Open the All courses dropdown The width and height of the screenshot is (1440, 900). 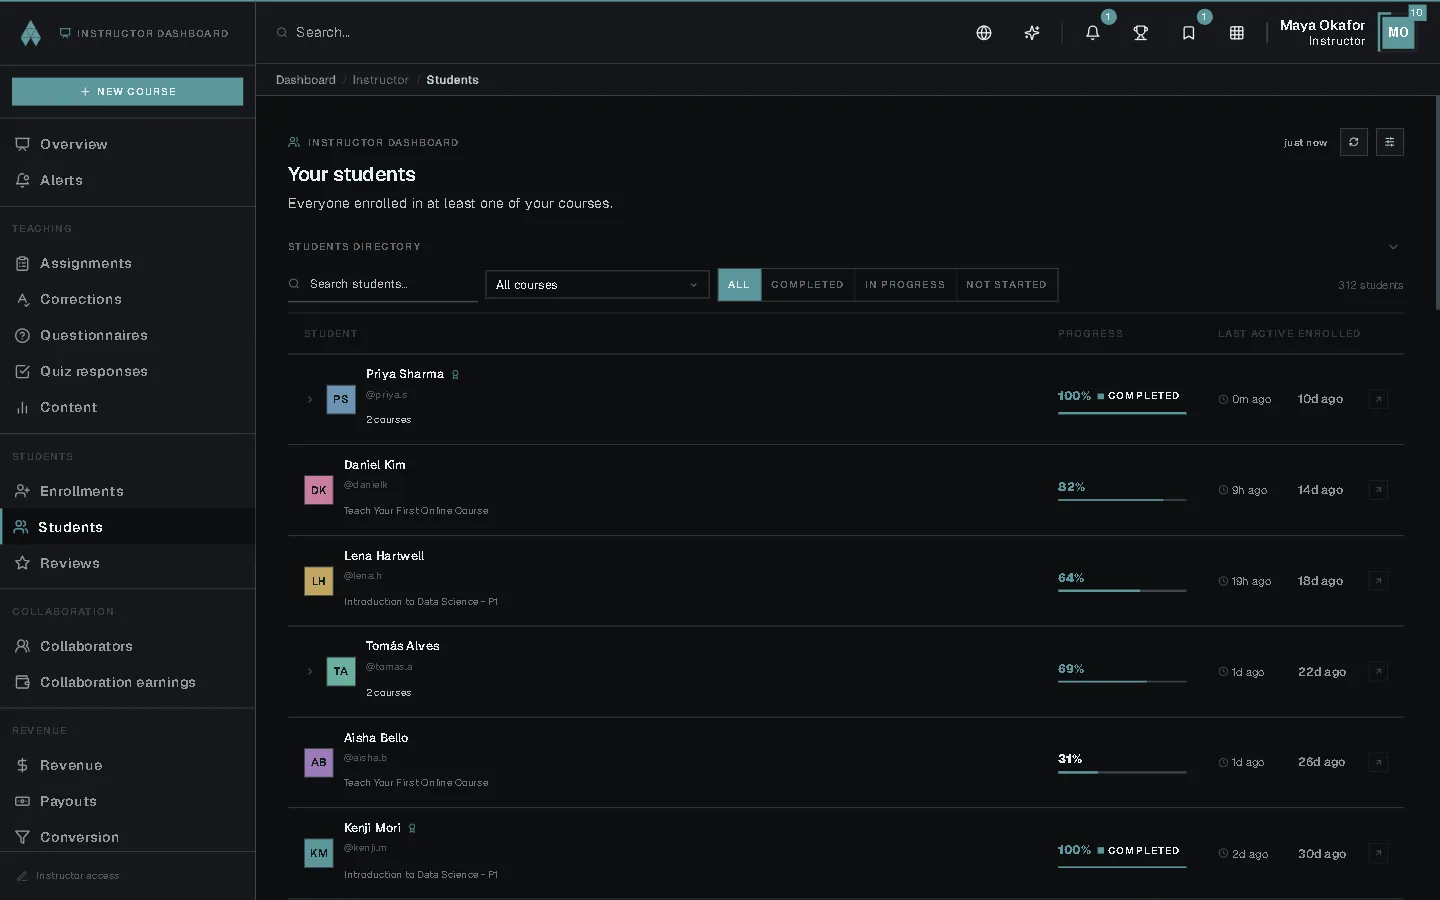click(597, 285)
